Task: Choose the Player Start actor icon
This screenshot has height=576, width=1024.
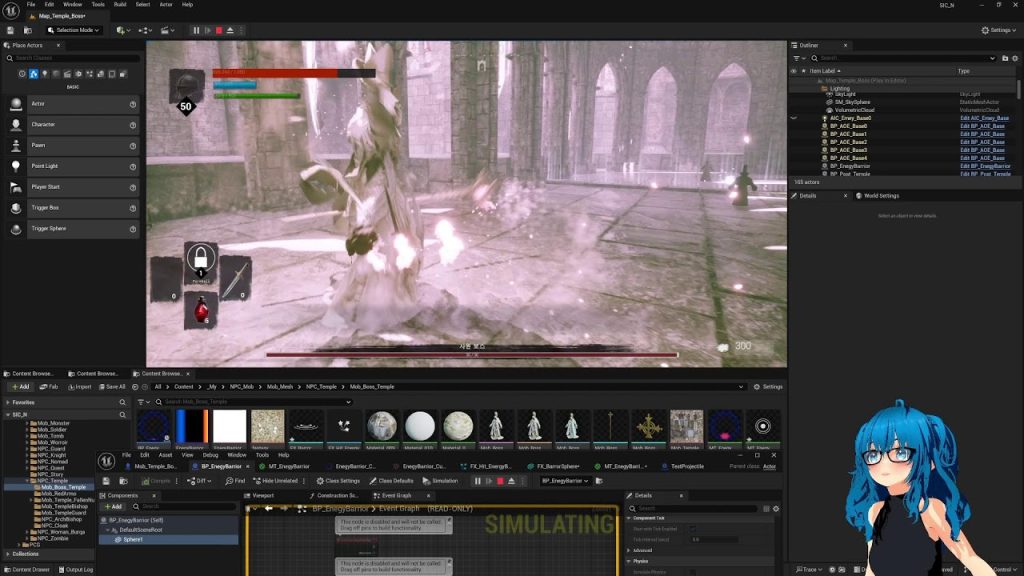Action: coord(16,187)
